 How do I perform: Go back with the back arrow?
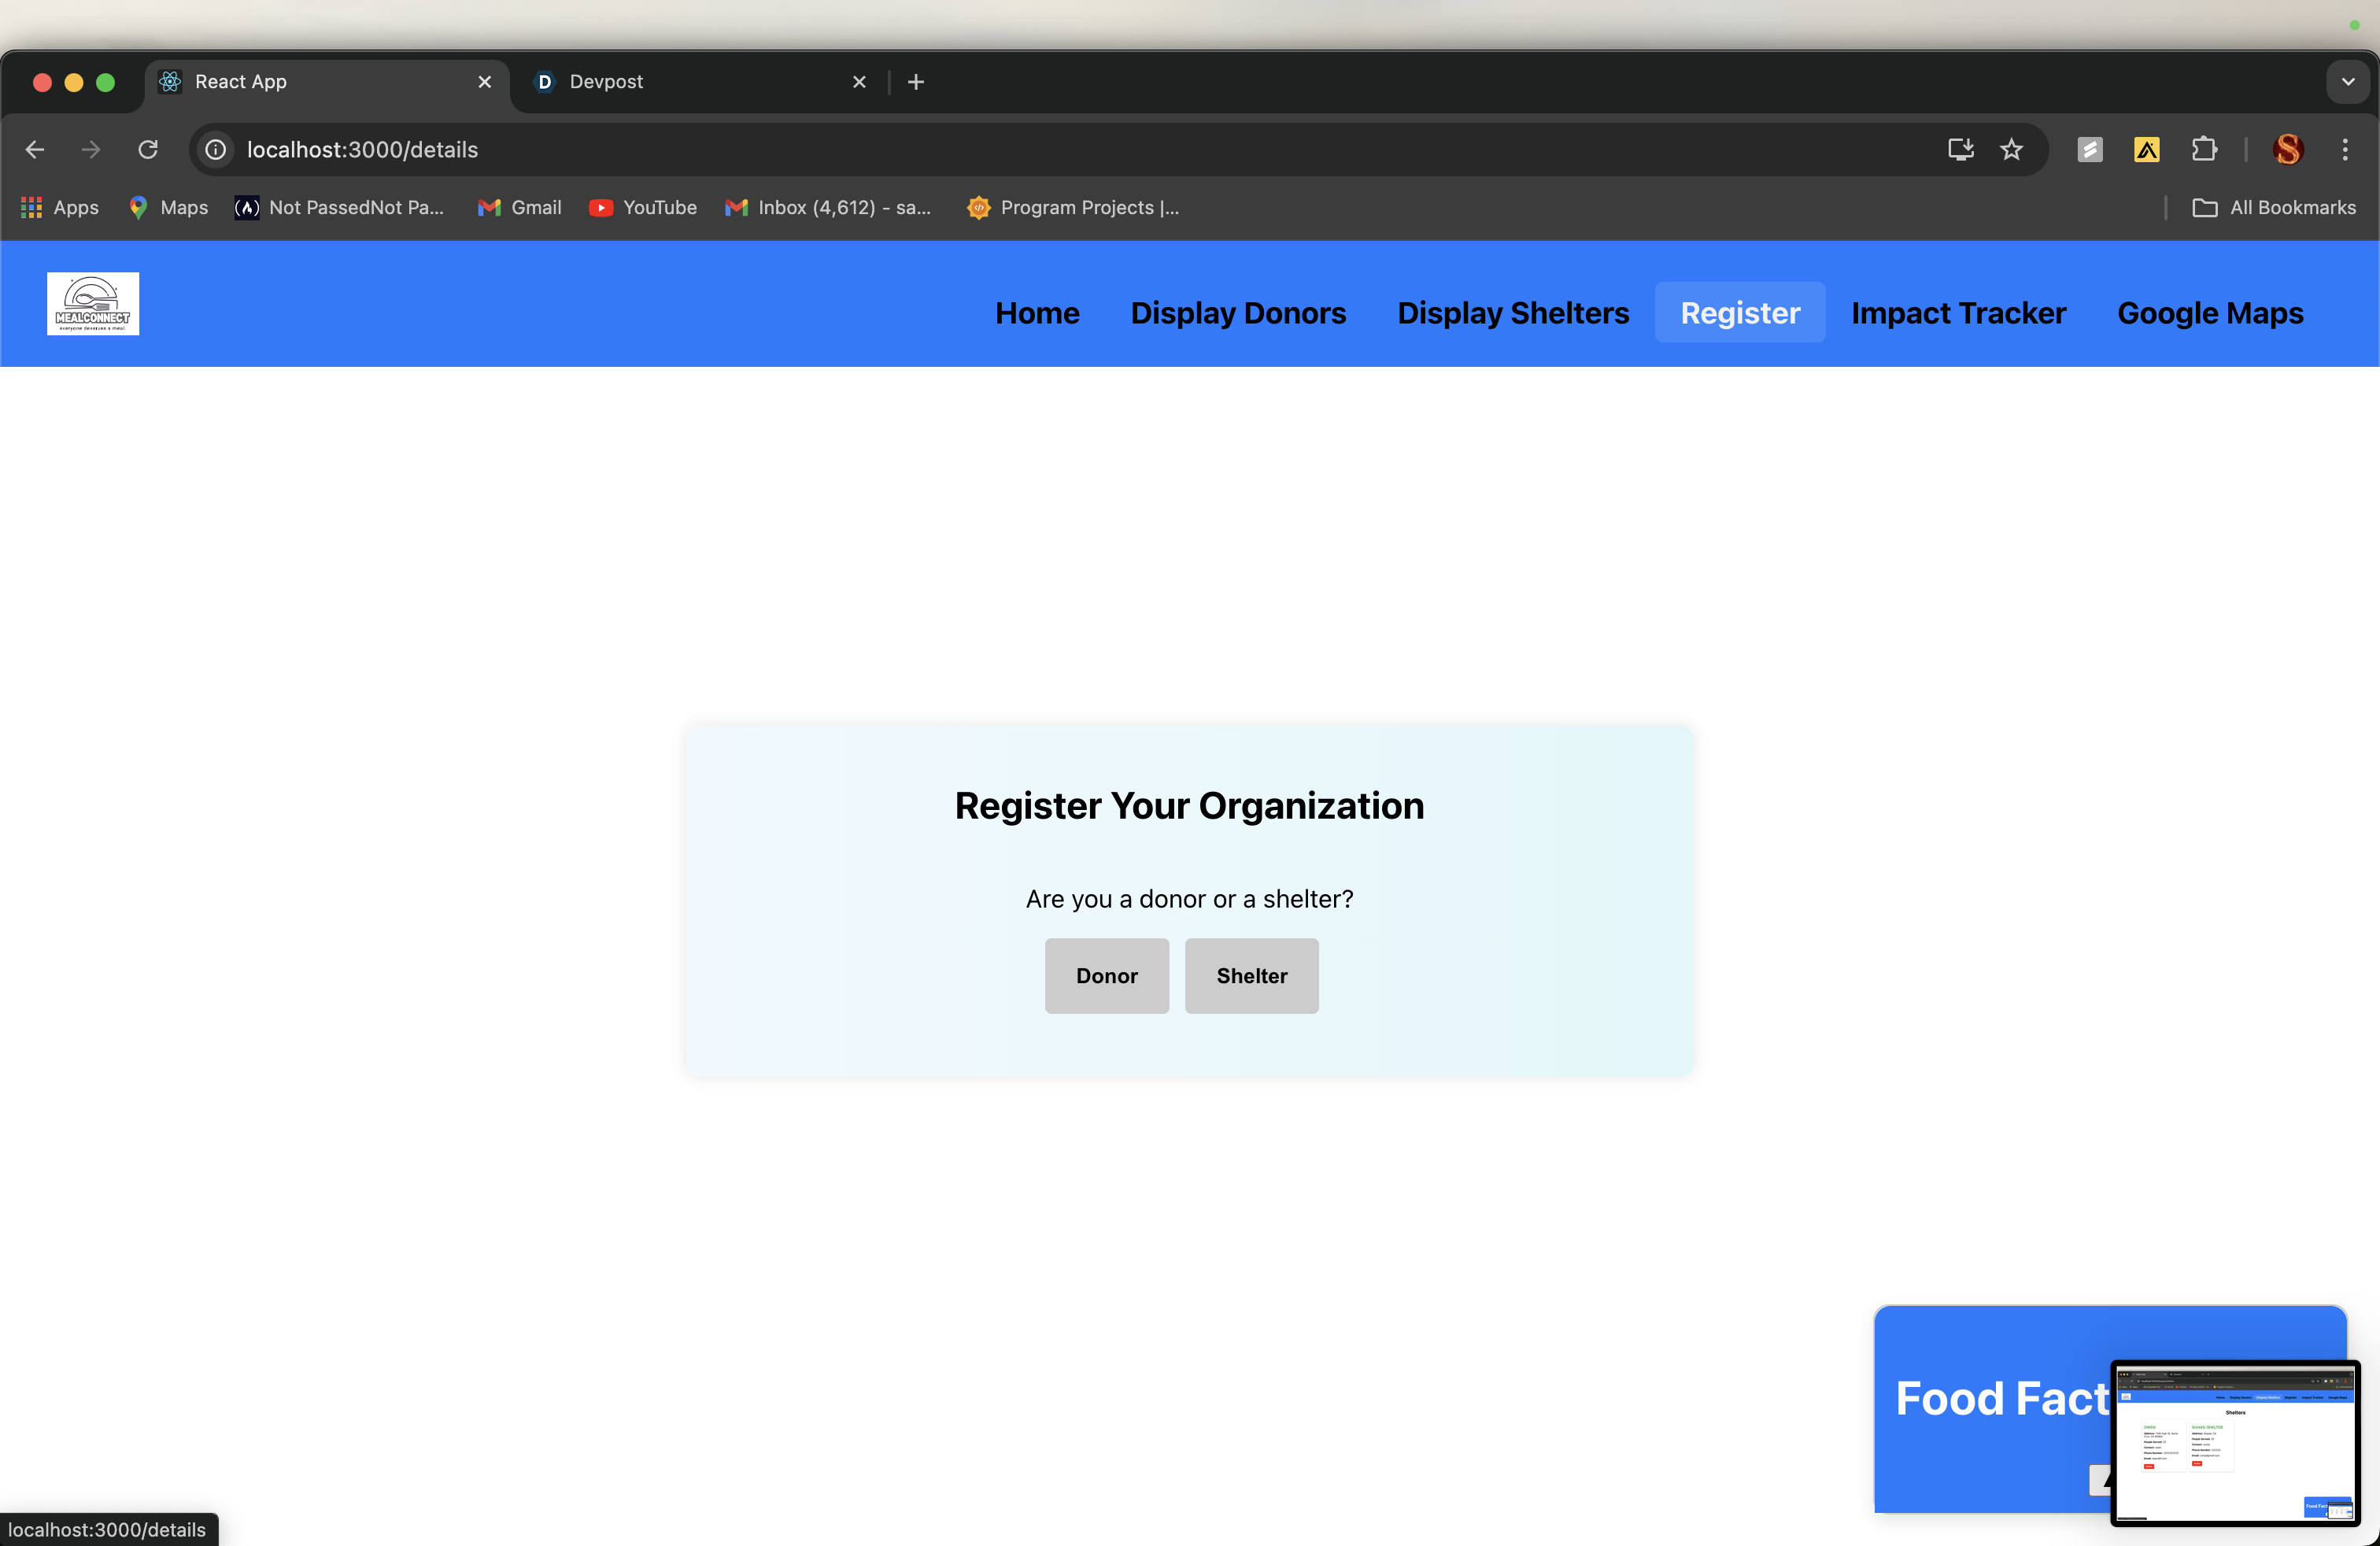point(35,150)
